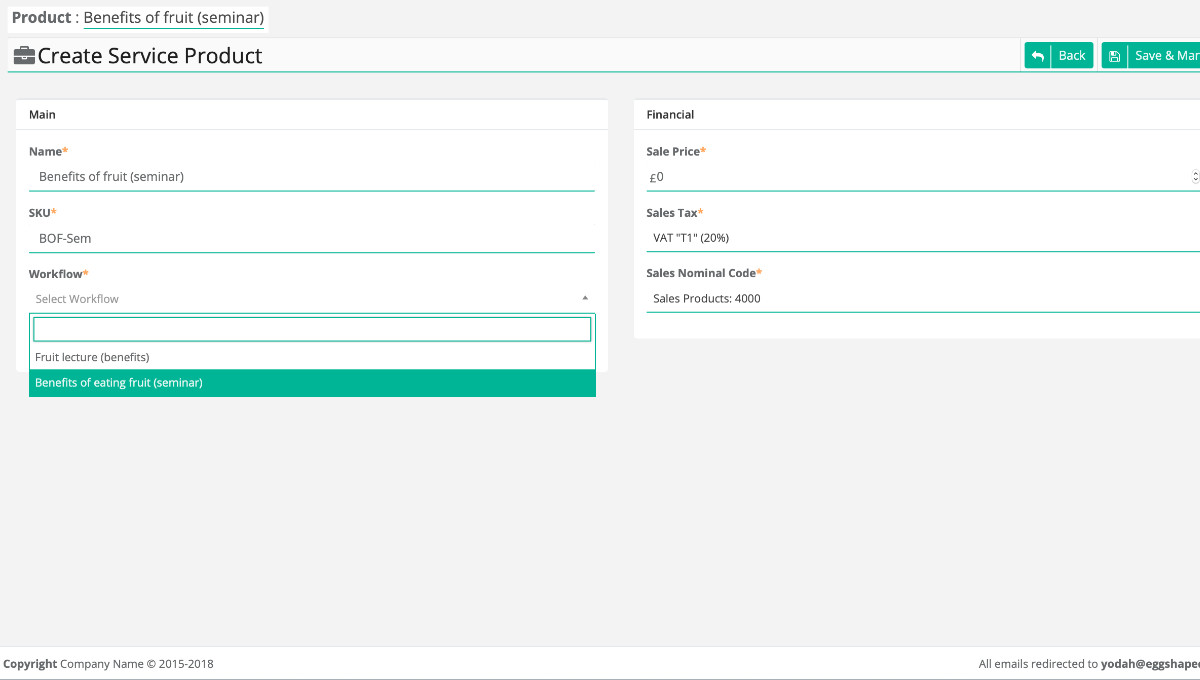1200x680 pixels.
Task: Click the Financial panel header
Action: click(x=670, y=115)
